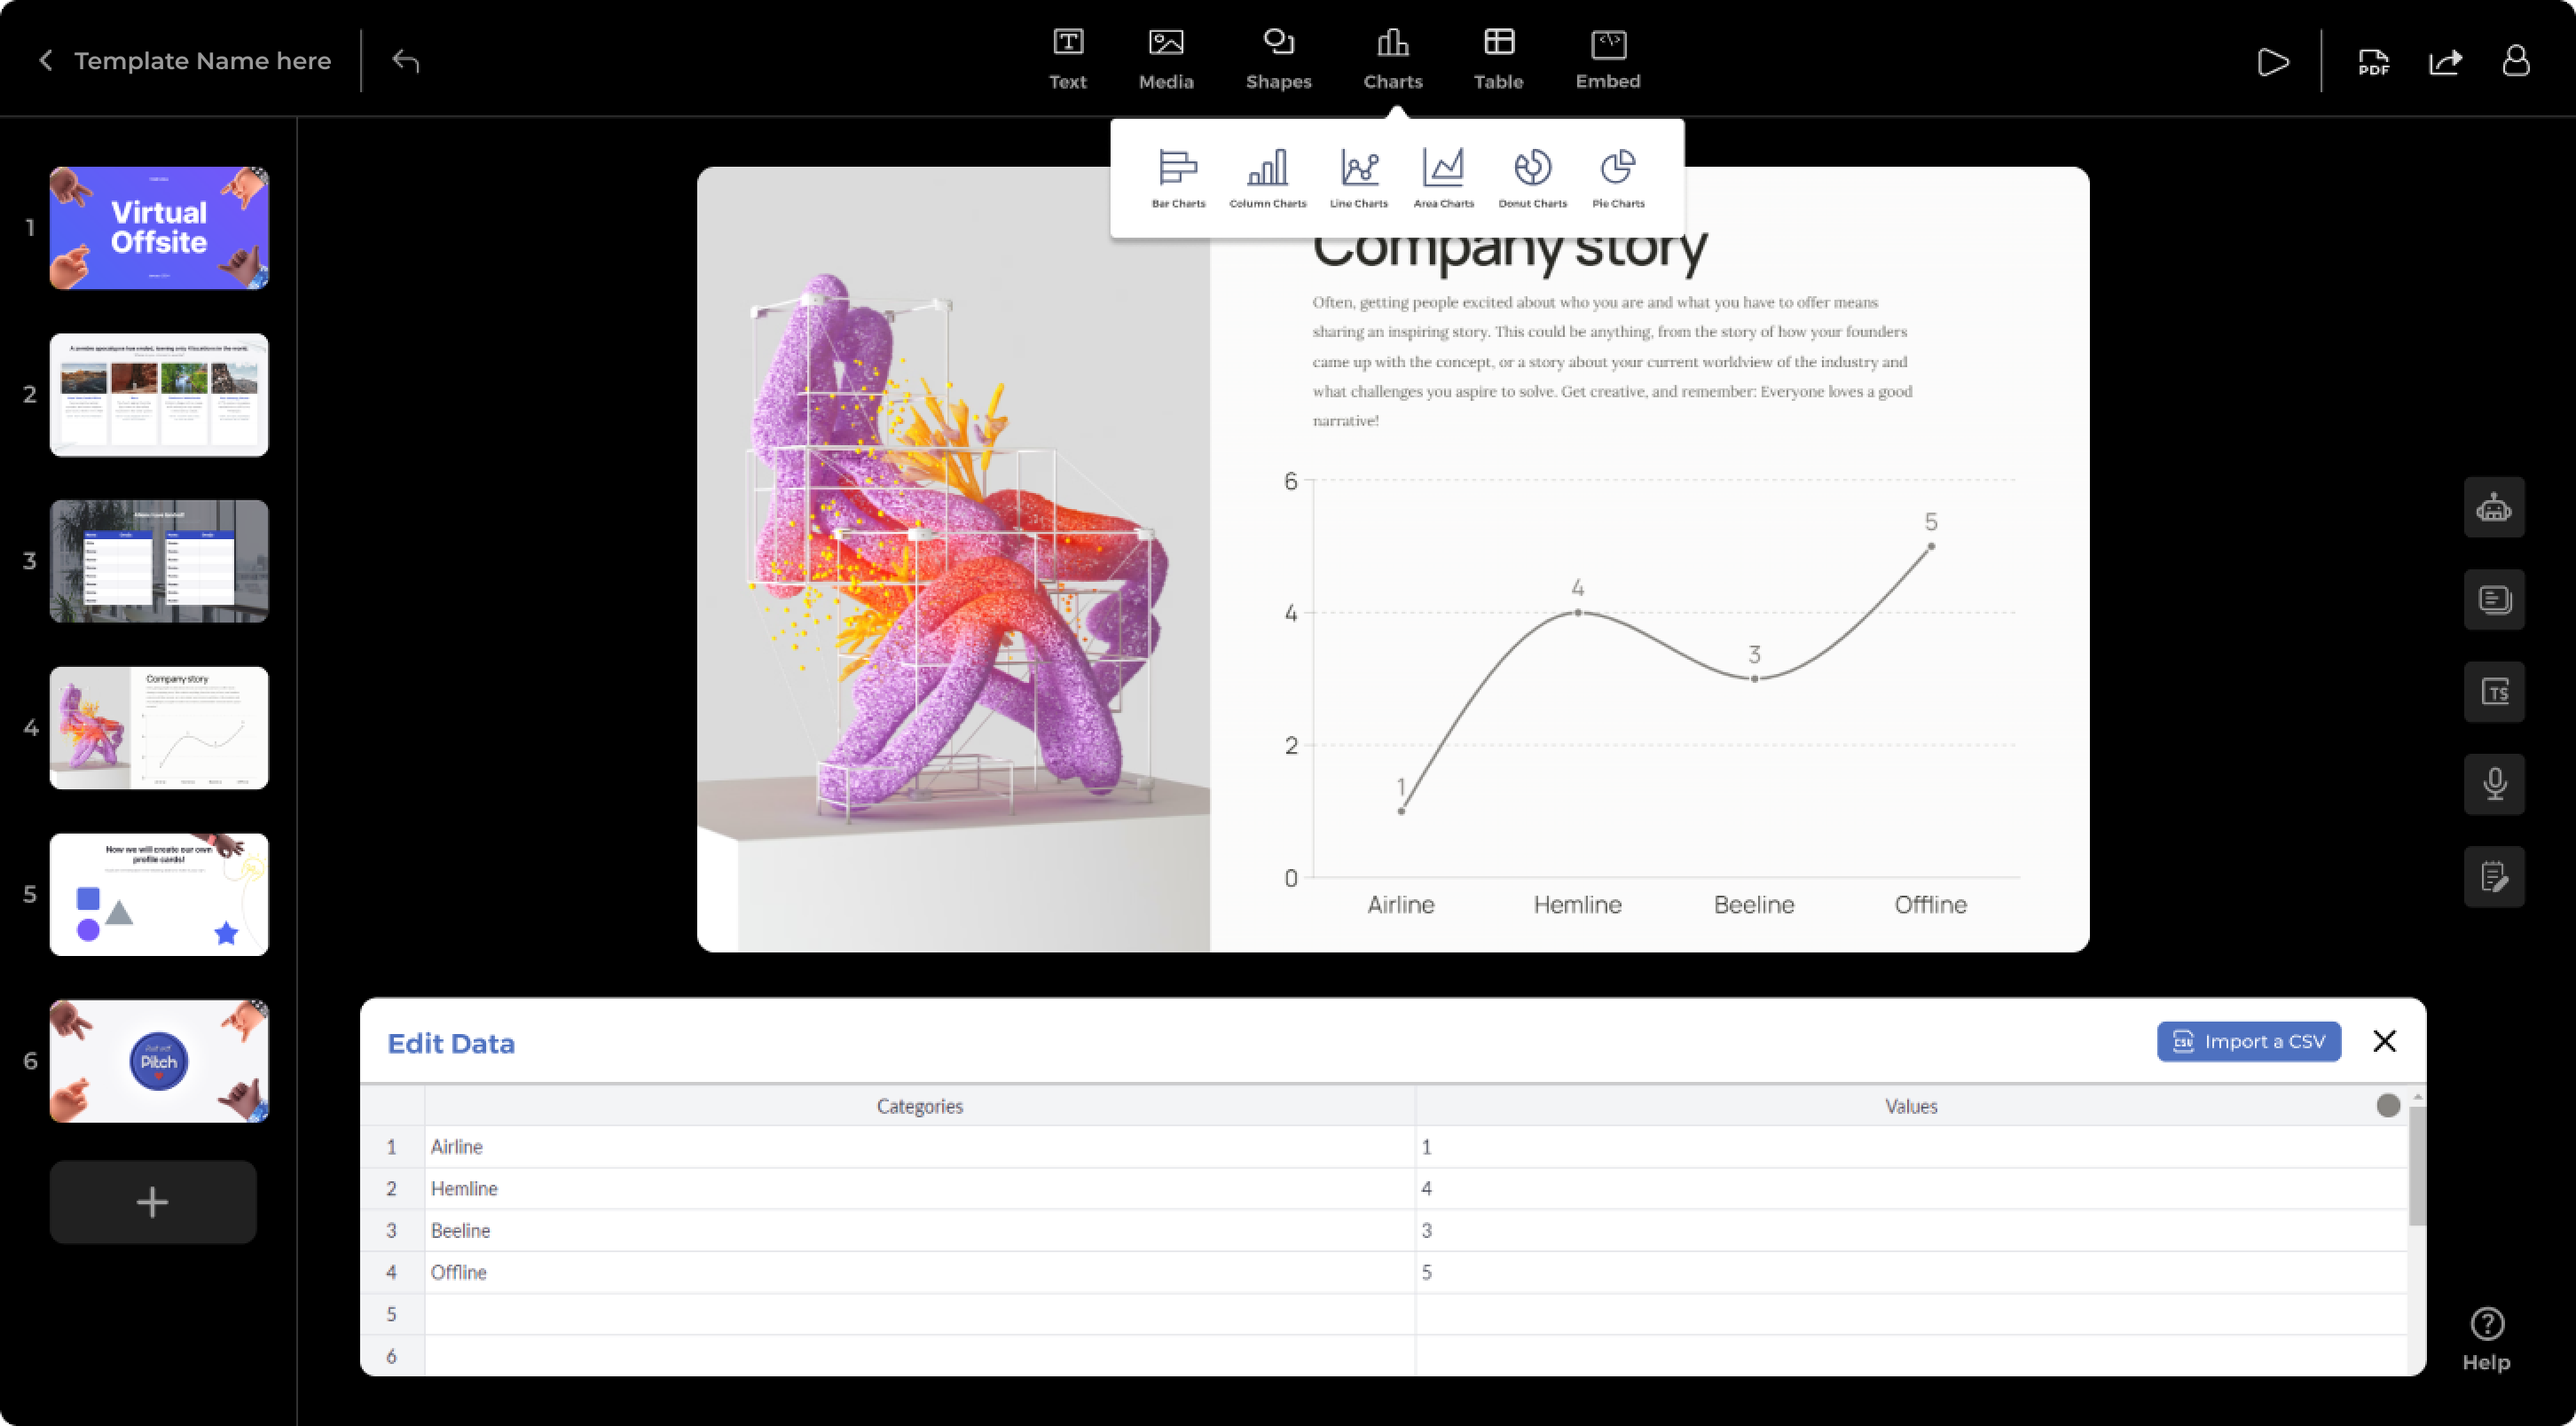Export presentation as PDF
2576x1426 pixels.
(x=2373, y=62)
